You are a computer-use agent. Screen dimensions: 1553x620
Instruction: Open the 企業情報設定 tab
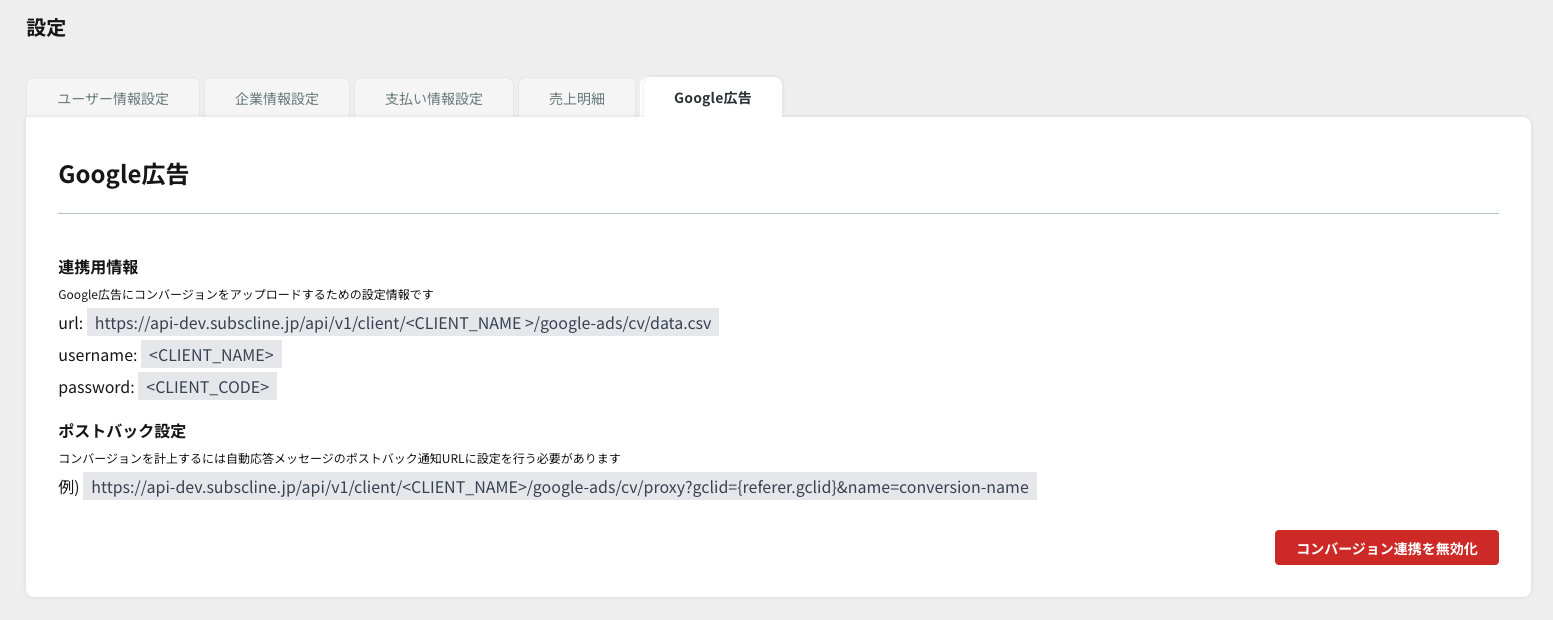(277, 98)
